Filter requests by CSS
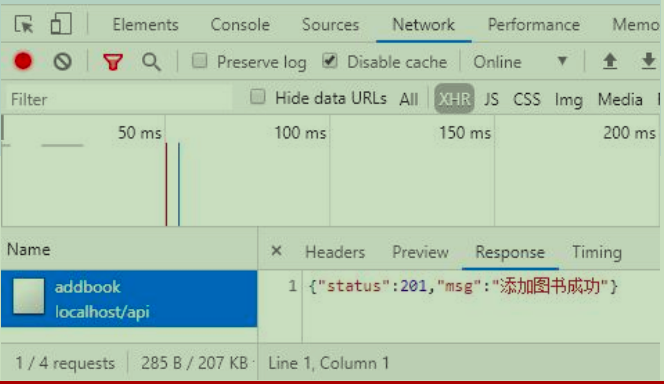This screenshot has height=384, width=664. tap(527, 99)
